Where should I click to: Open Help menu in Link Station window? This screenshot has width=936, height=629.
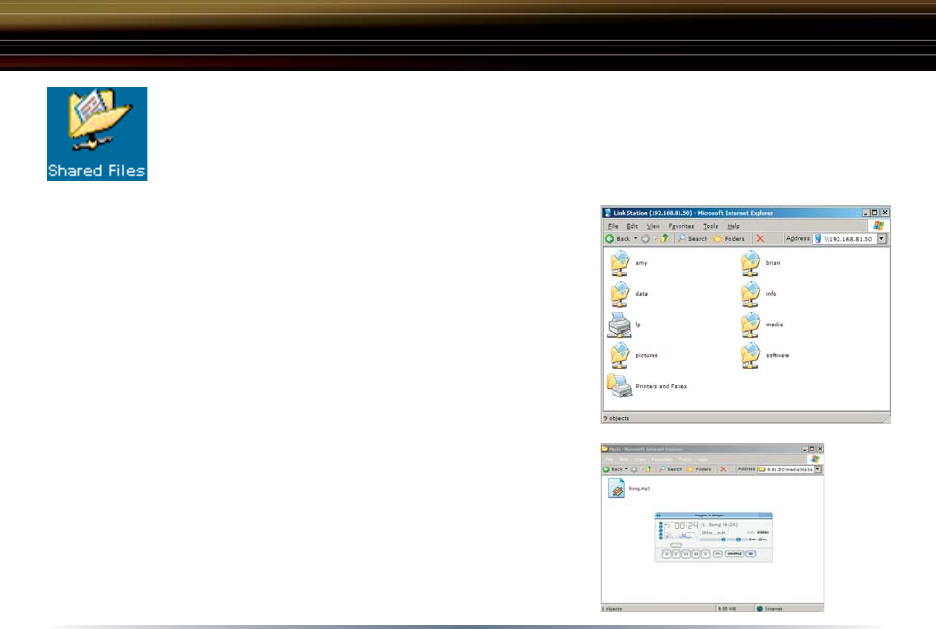734,226
